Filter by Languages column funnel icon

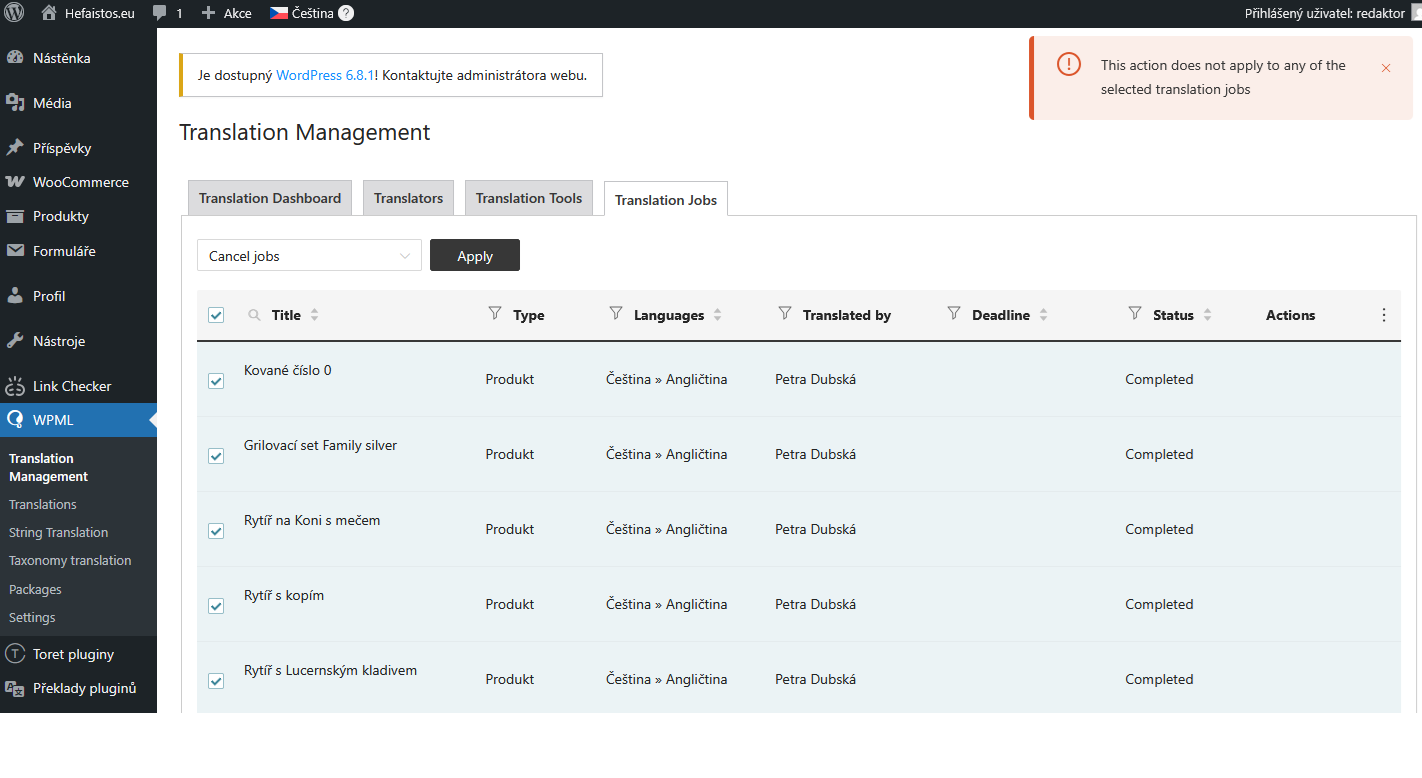(616, 314)
